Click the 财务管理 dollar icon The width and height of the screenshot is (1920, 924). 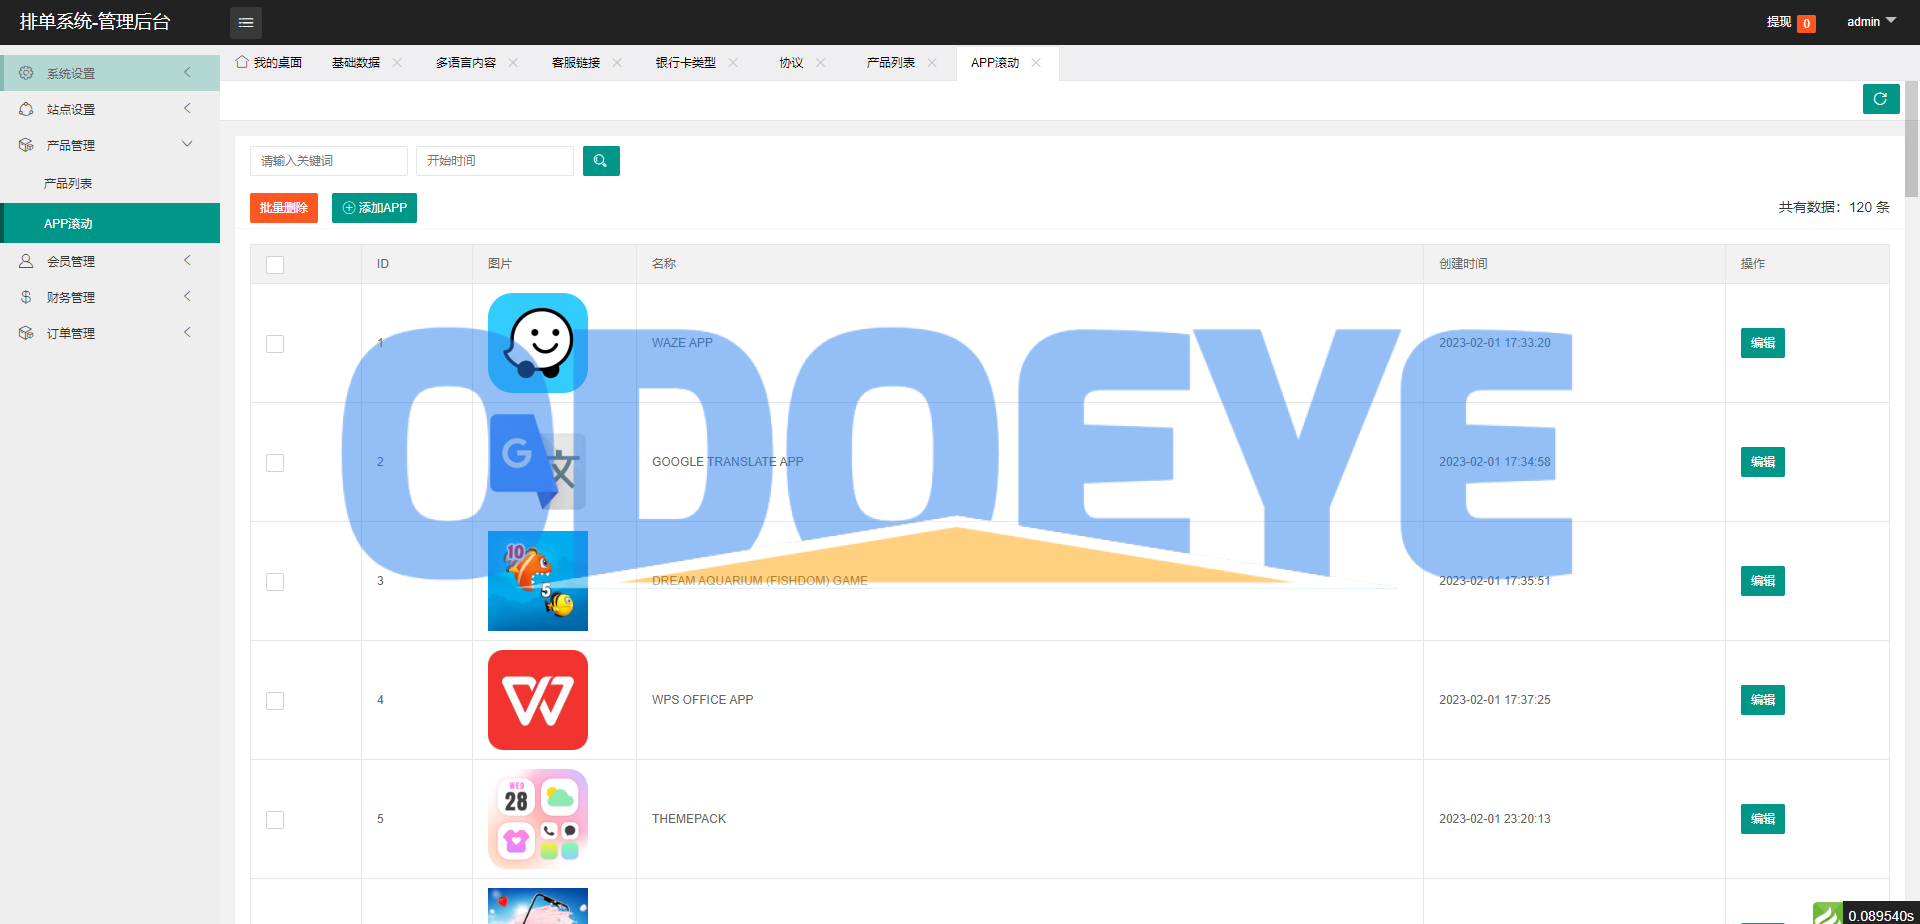[26, 297]
